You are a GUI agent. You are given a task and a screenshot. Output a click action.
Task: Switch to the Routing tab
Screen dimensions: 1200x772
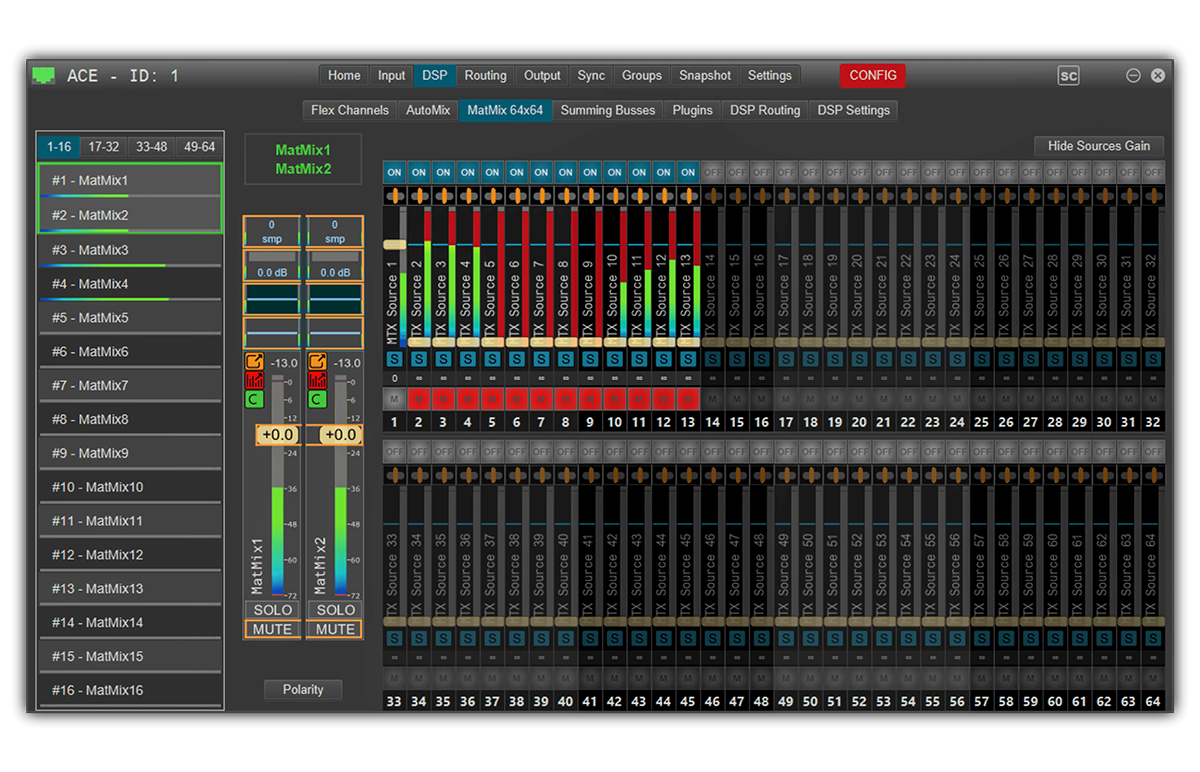(x=486, y=76)
